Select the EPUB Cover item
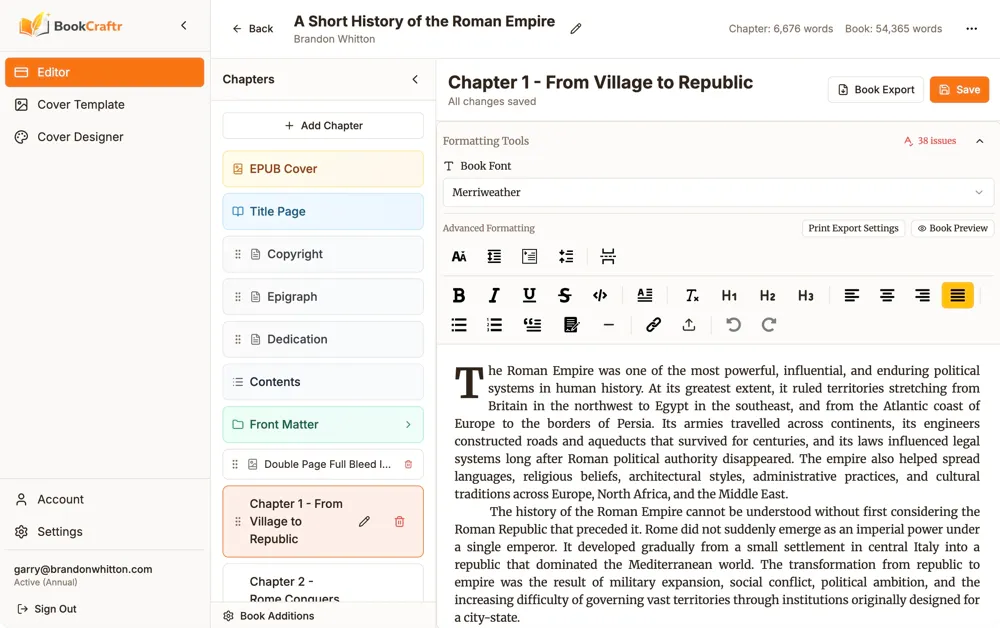 pos(323,169)
